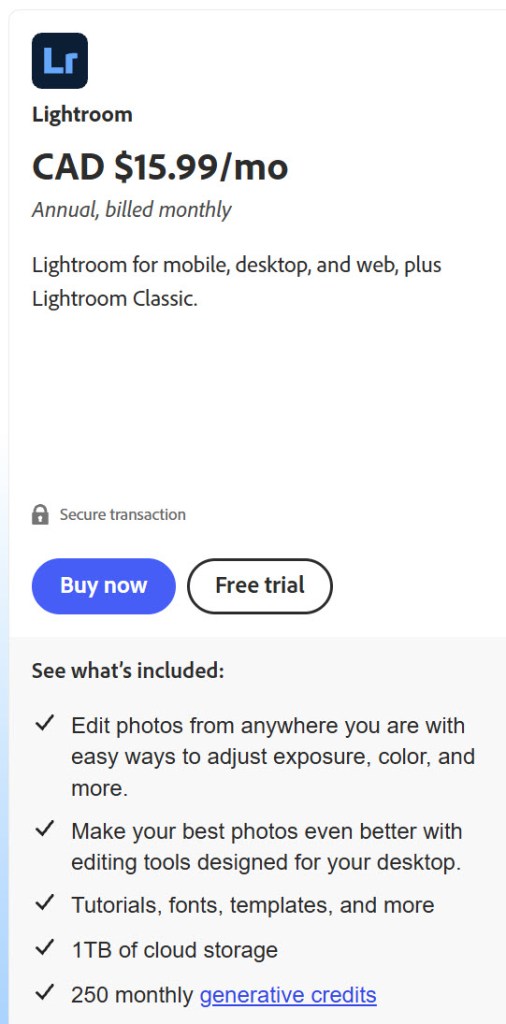Viewport: 506px width, 1024px height.
Task: Click the blue Buy now button
Action: [104, 586]
